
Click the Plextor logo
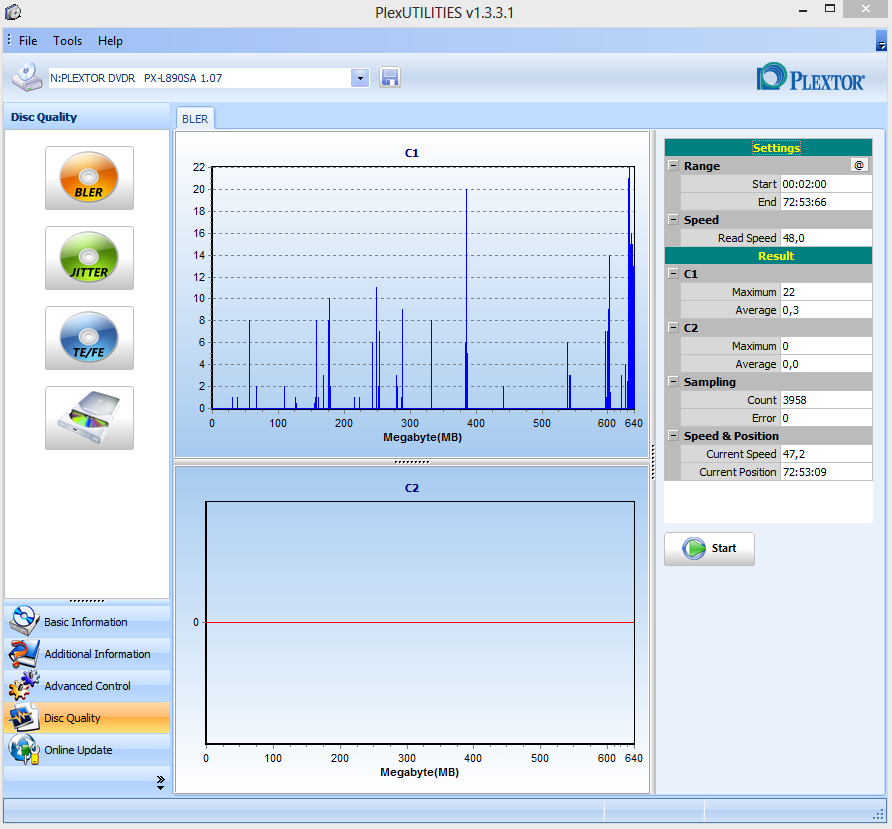tap(810, 78)
